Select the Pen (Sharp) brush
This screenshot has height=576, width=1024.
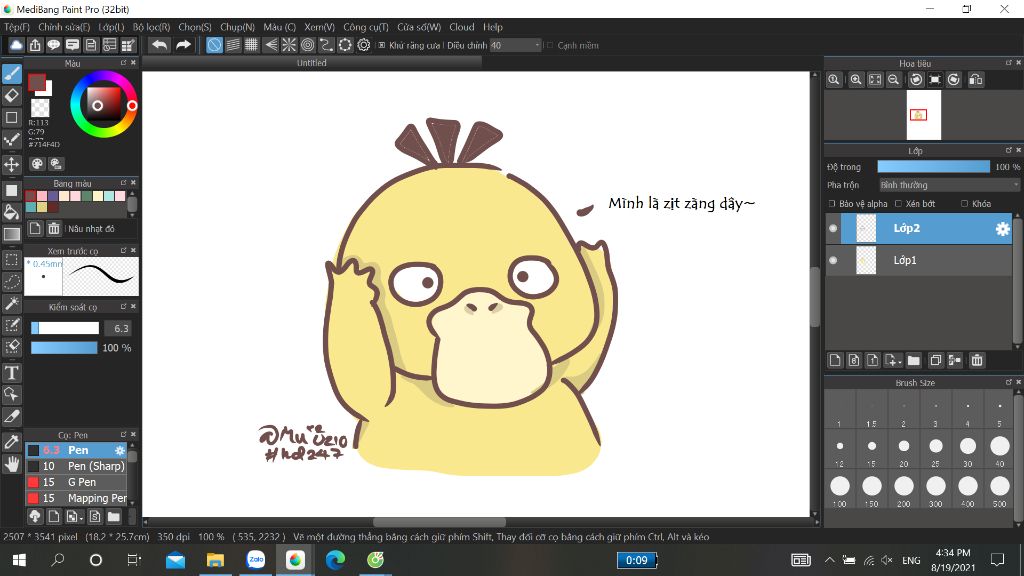[x=76, y=466]
